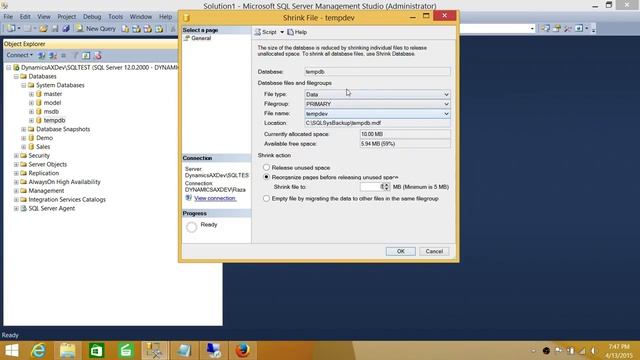Click the Toolbox wrench toolbar icon

(x=568, y=28)
